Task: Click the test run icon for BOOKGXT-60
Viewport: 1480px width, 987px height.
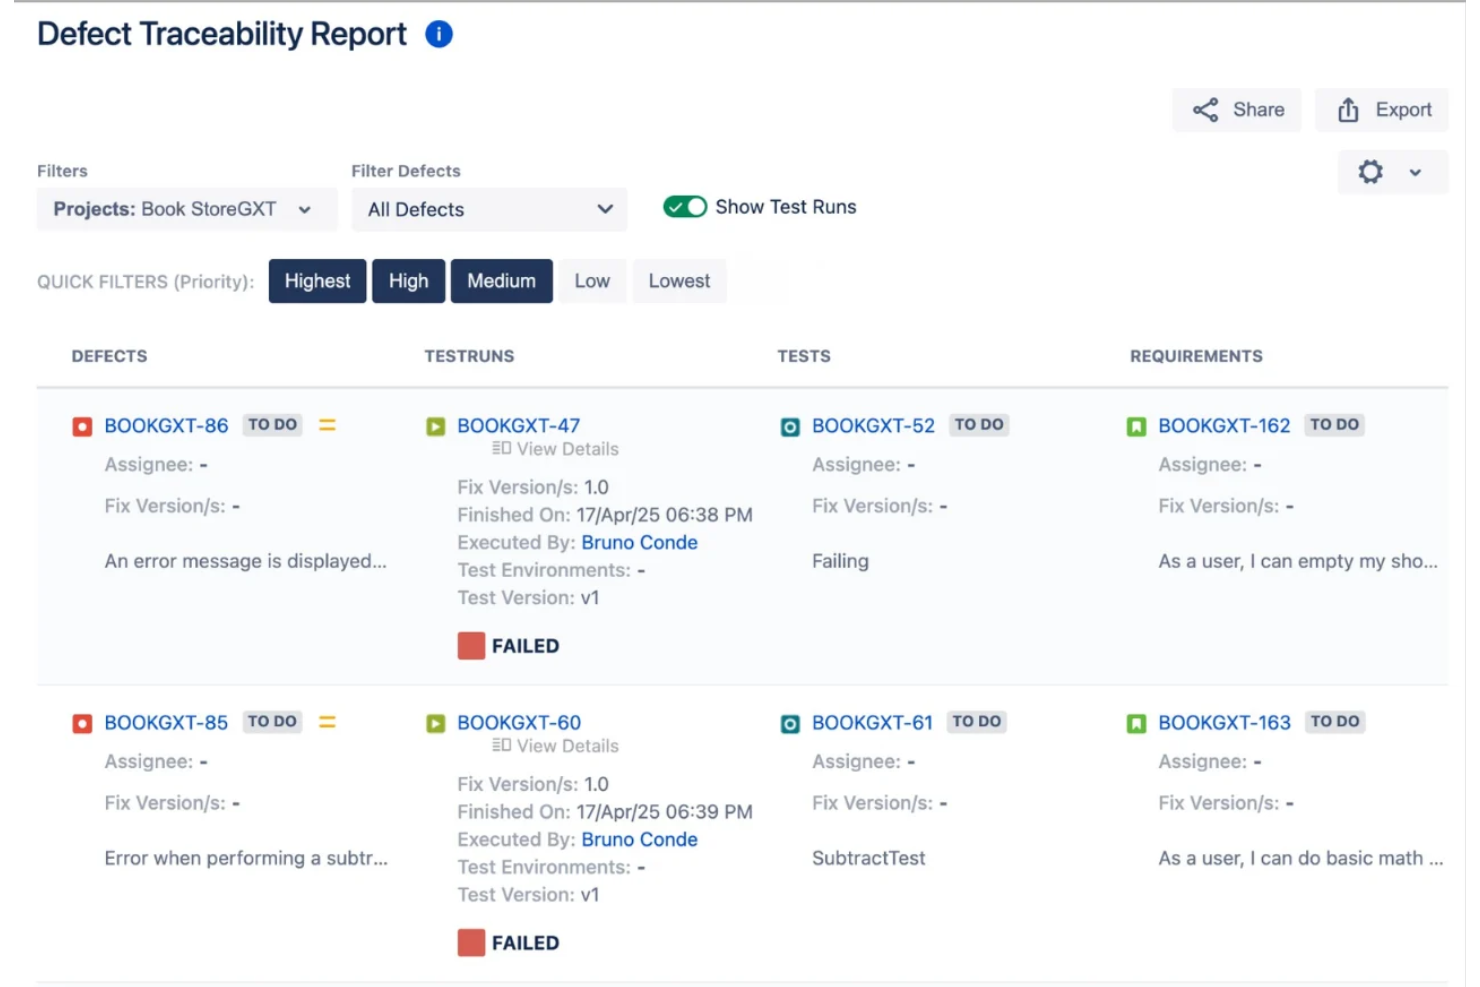Action: tap(435, 722)
